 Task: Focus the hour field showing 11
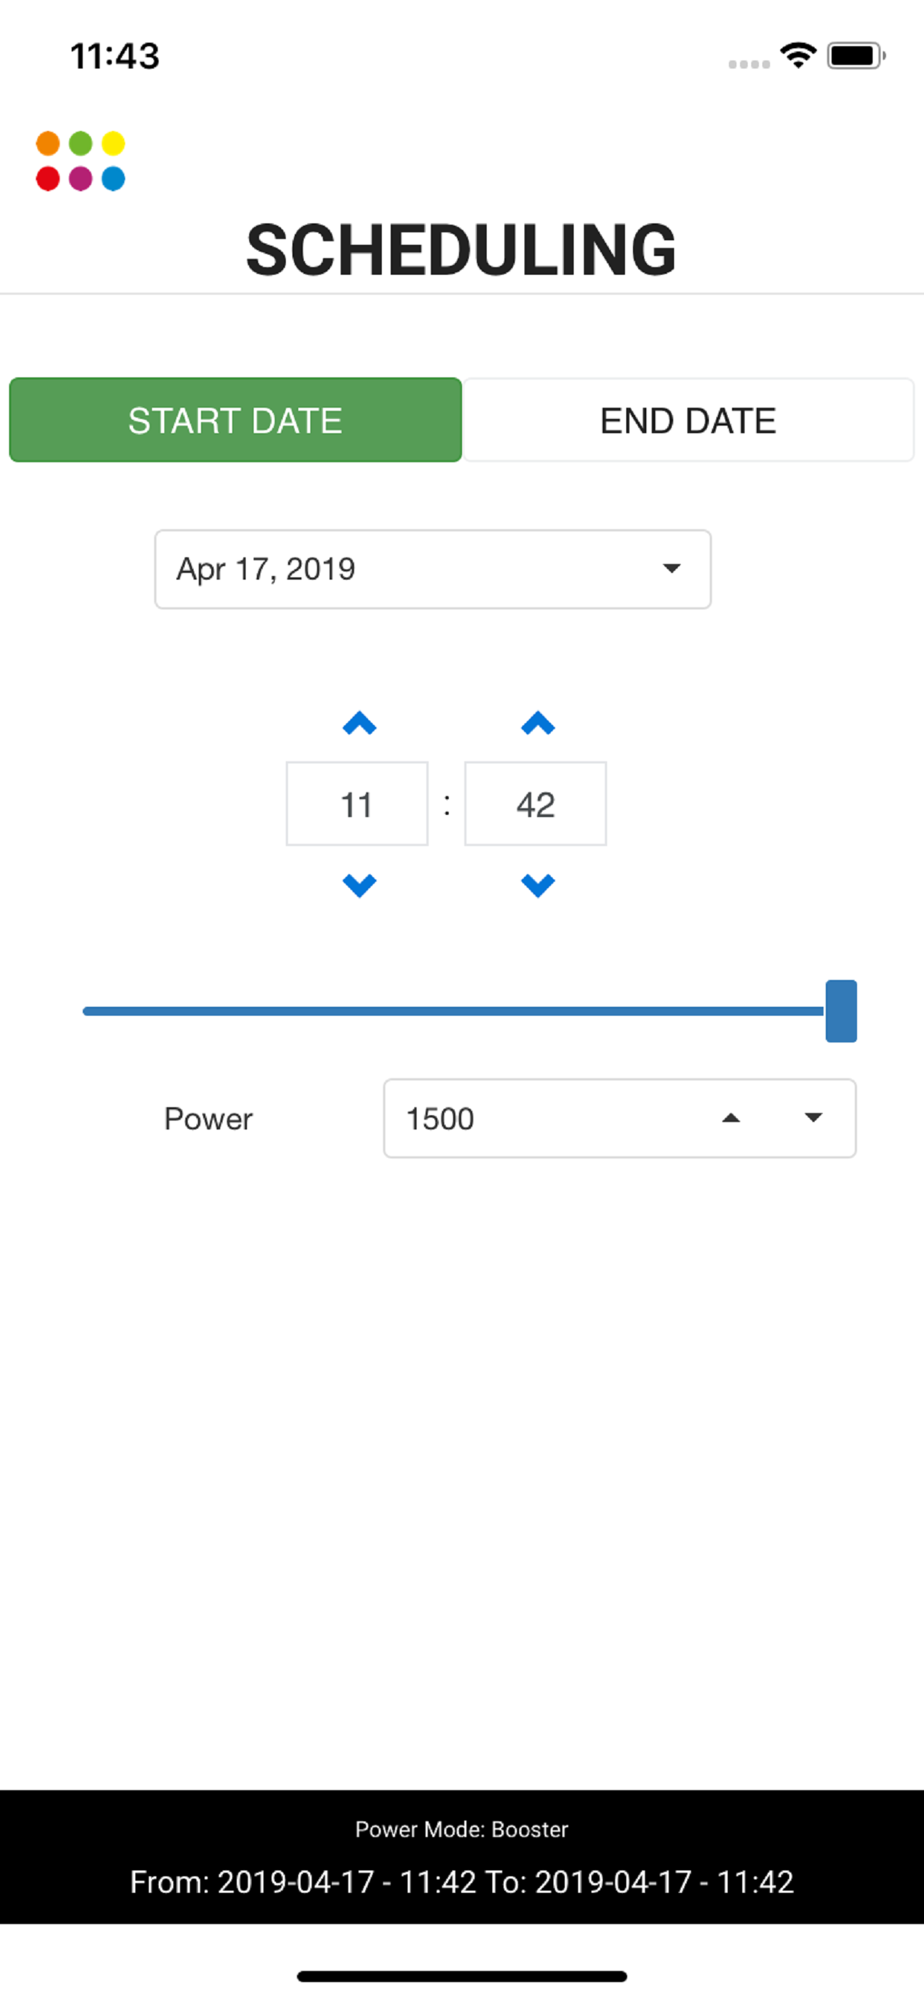pyautogui.click(x=357, y=804)
